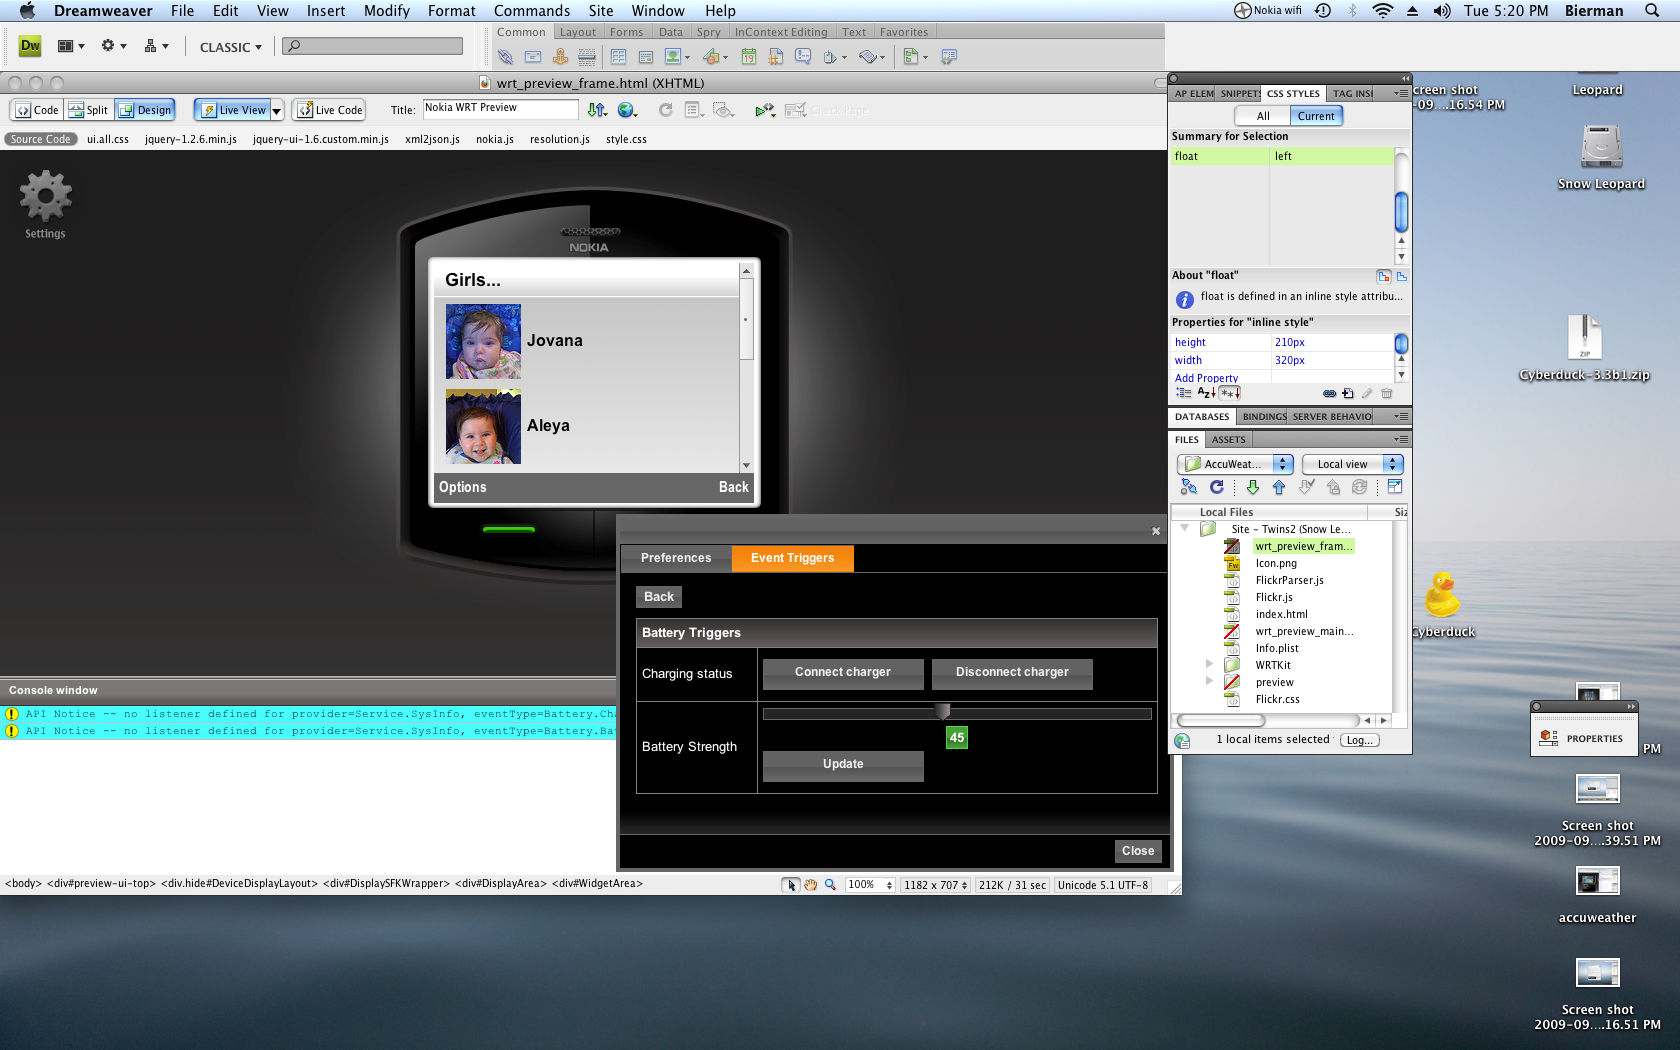
Task: Click the Settings gear in the preview
Action: [45, 196]
